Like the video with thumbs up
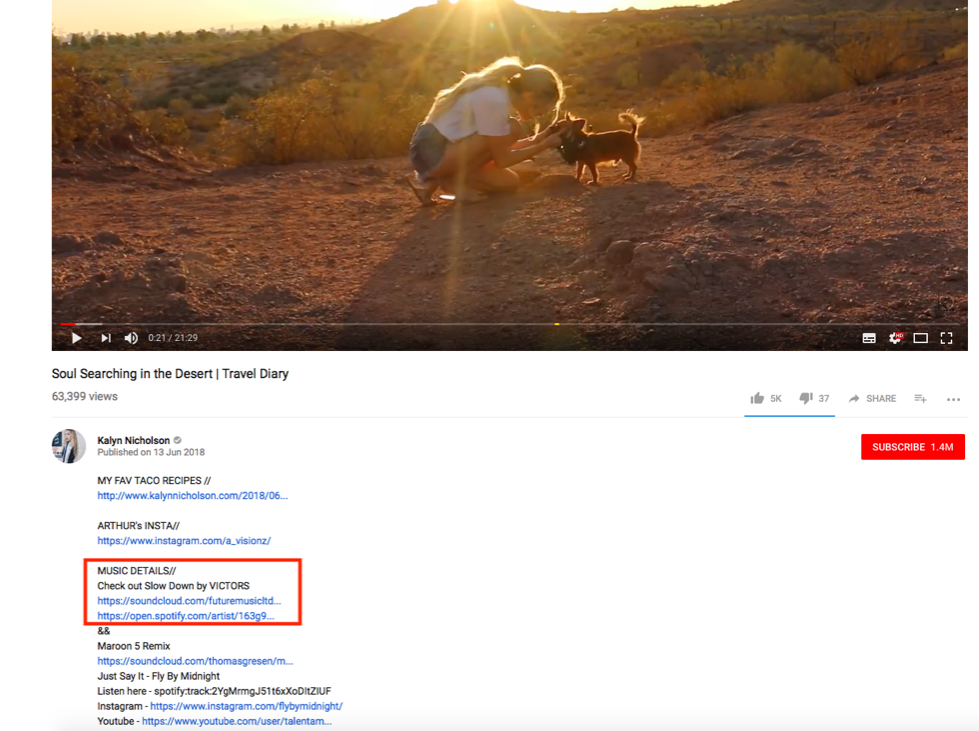 (765, 398)
